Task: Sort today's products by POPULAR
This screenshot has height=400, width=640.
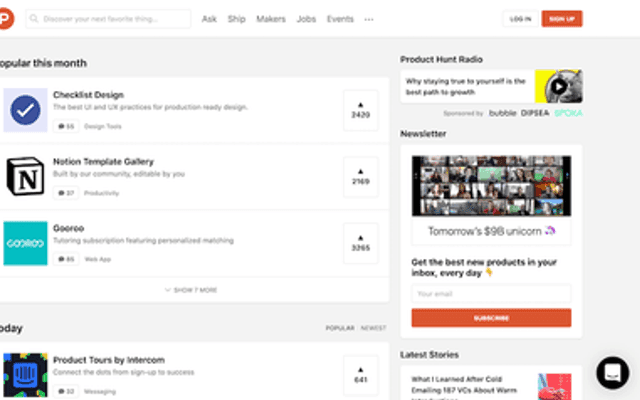Action: [x=340, y=328]
